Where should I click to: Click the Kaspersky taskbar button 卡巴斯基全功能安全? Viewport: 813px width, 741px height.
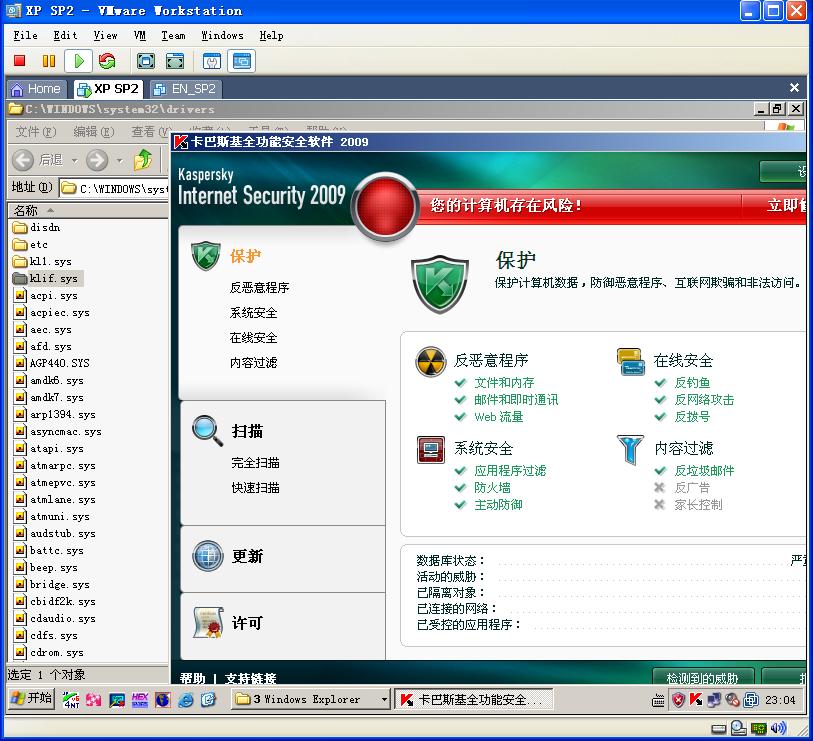tap(474, 700)
